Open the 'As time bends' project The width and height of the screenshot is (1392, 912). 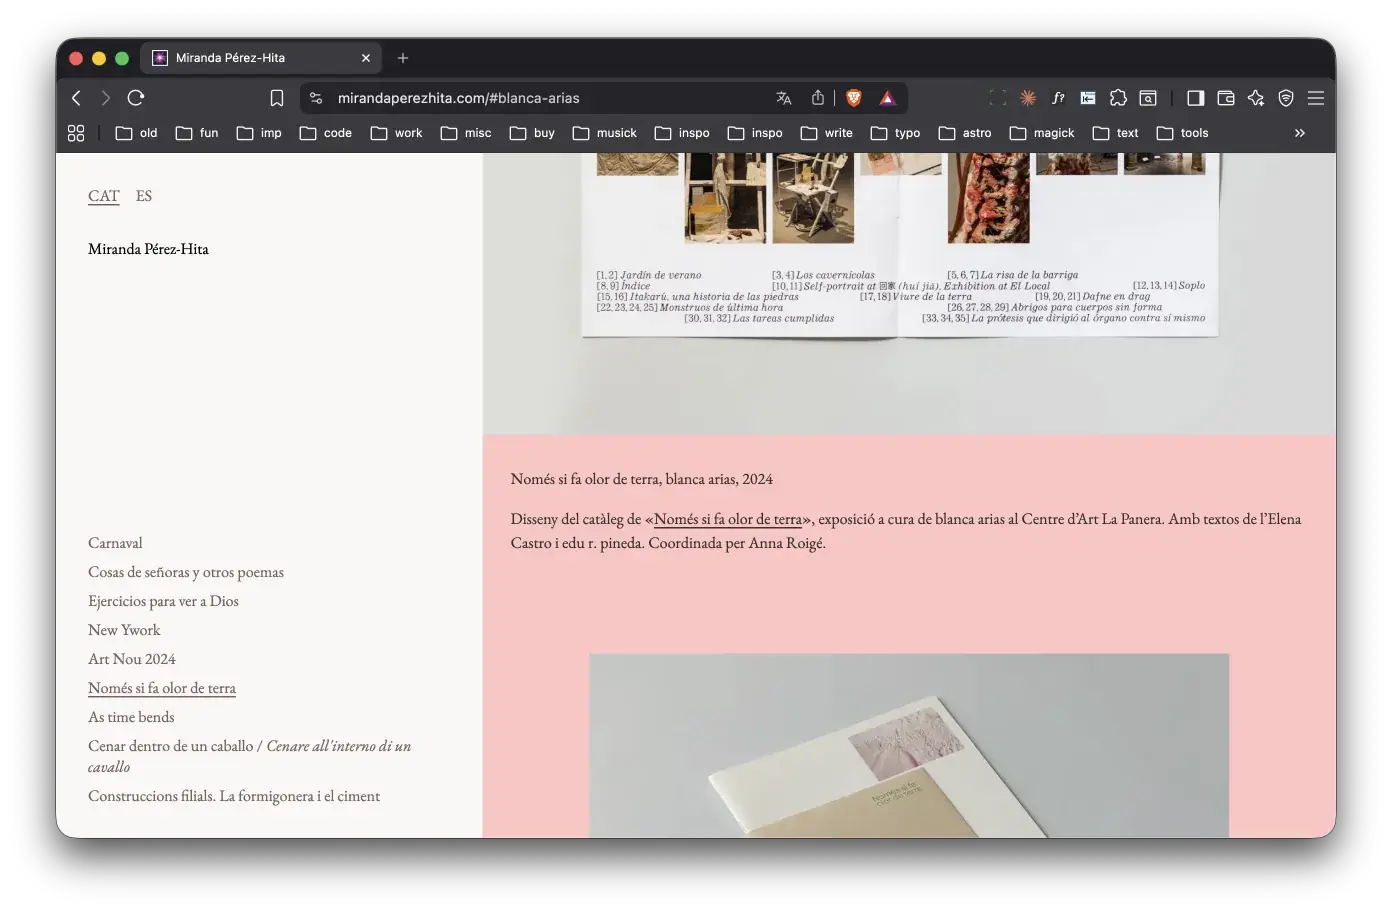click(131, 717)
